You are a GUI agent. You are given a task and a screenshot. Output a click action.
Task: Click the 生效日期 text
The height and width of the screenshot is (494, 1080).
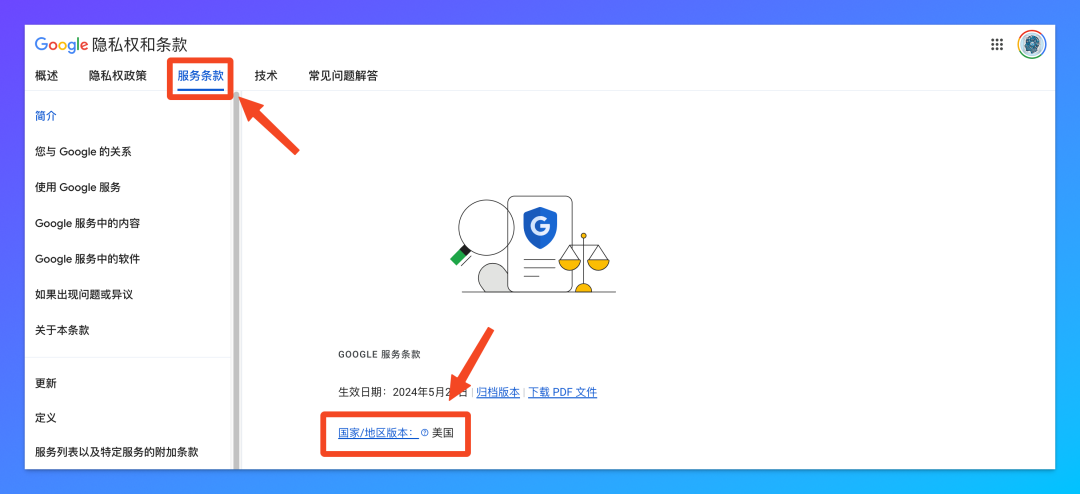(x=404, y=393)
